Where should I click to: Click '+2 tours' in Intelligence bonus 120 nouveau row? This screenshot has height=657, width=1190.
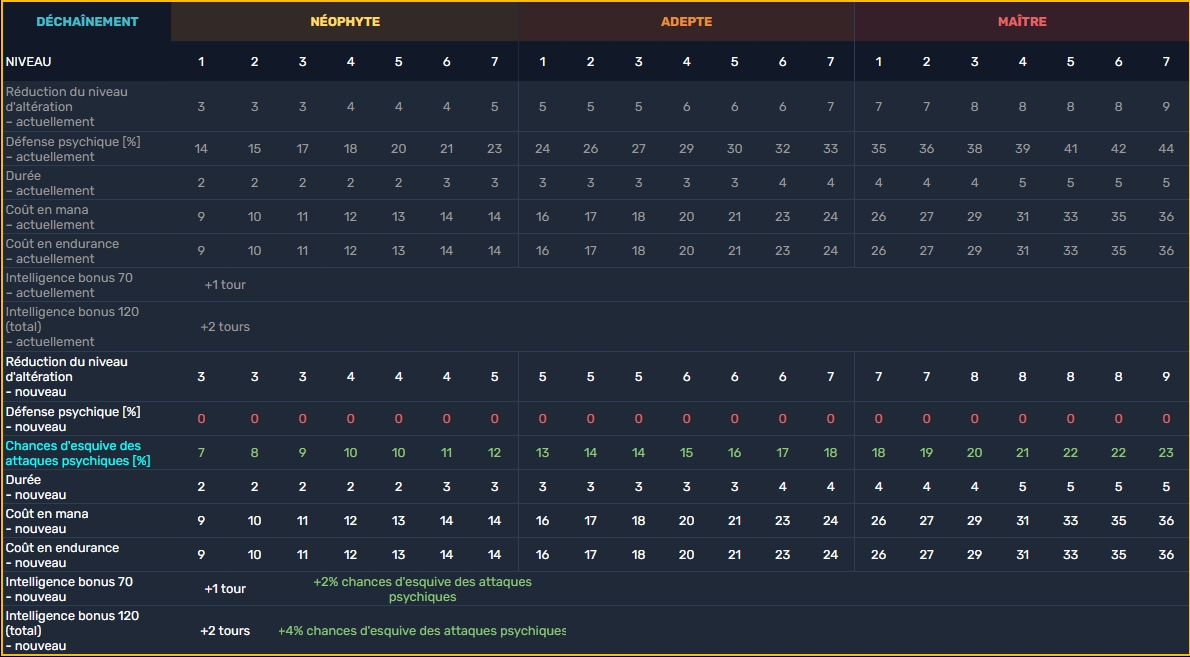coord(225,631)
